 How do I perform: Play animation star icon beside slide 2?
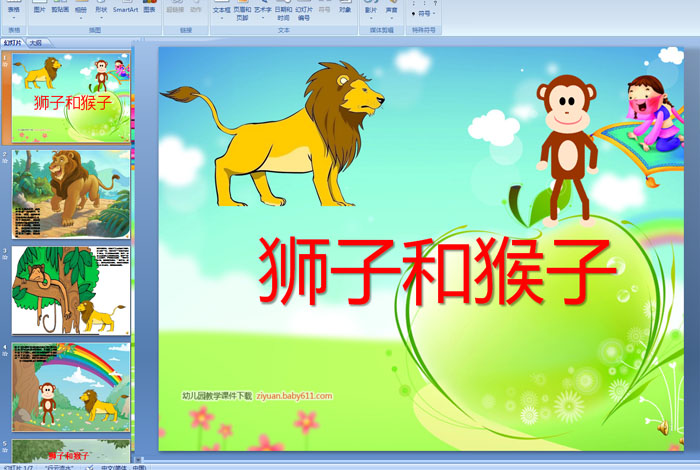coord(5,161)
